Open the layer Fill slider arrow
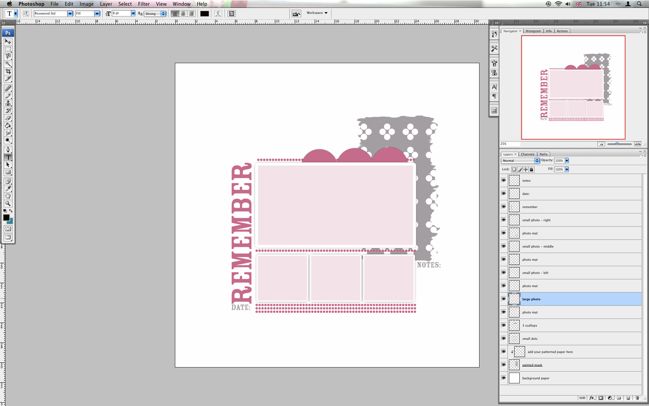The width and height of the screenshot is (649, 406). pos(567,169)
